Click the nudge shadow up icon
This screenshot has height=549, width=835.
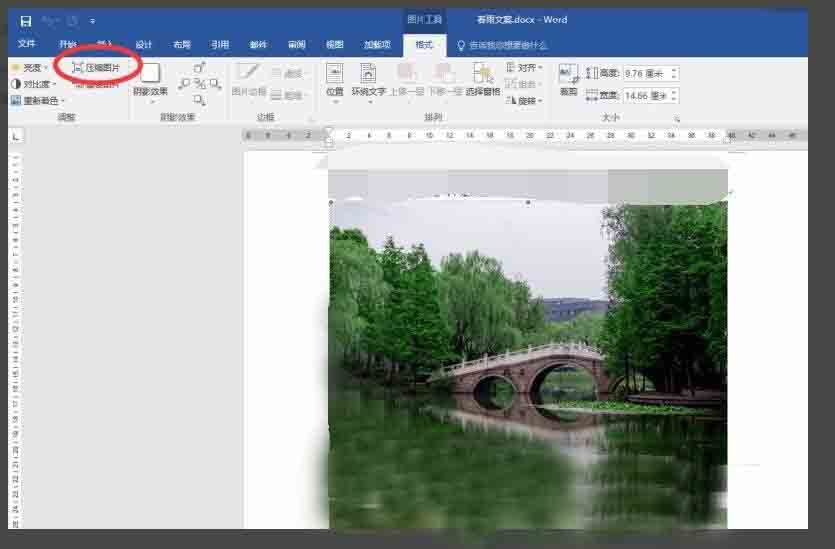point(199,68)
